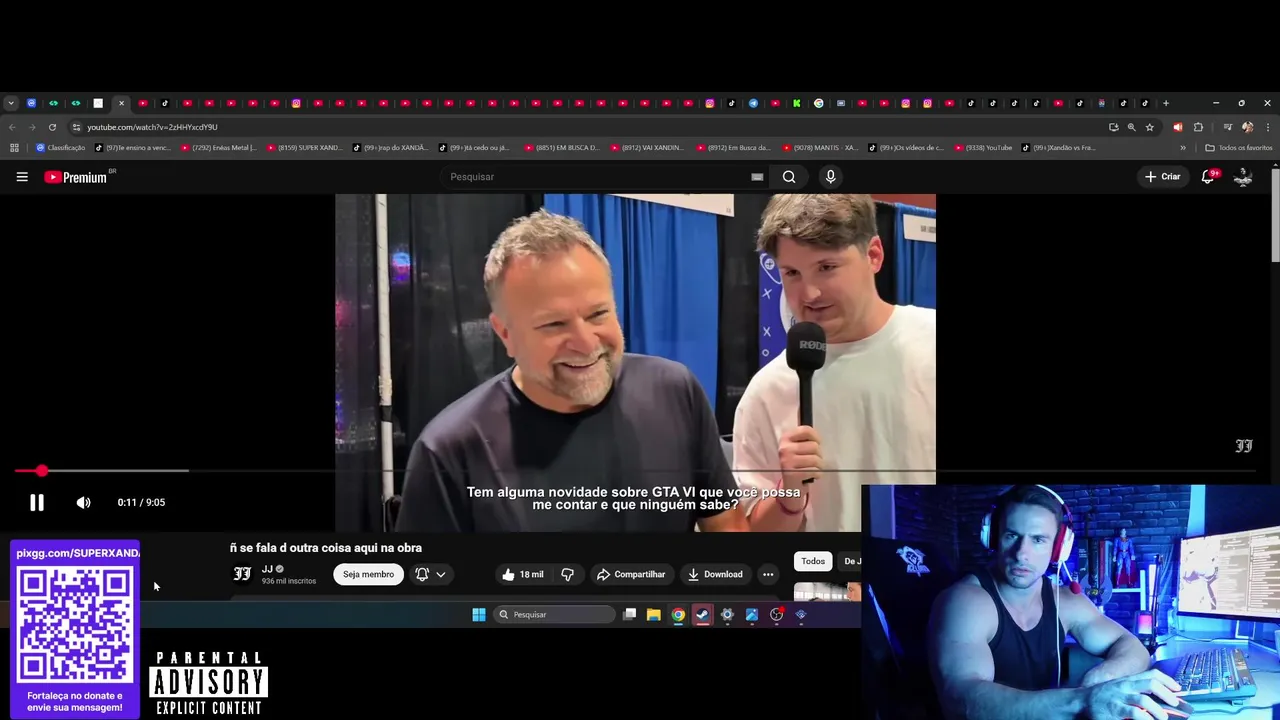Dislike the video with the thumbs-down icon

(x=567, y=574)
